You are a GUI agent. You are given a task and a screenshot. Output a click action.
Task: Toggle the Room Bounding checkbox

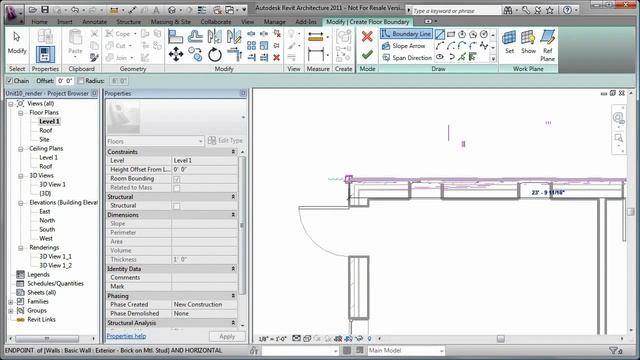[x=177, y=179]
